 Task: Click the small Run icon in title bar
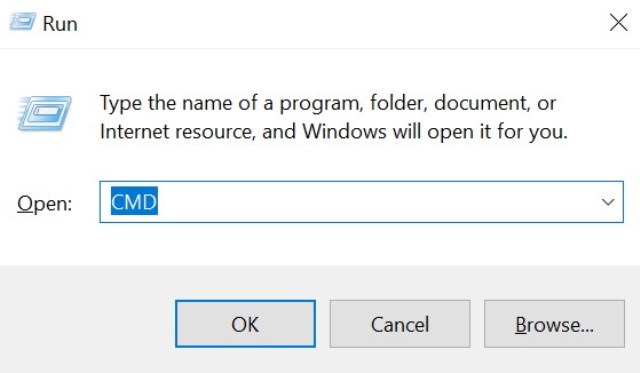pyautogui.click(x=22, y=22)
